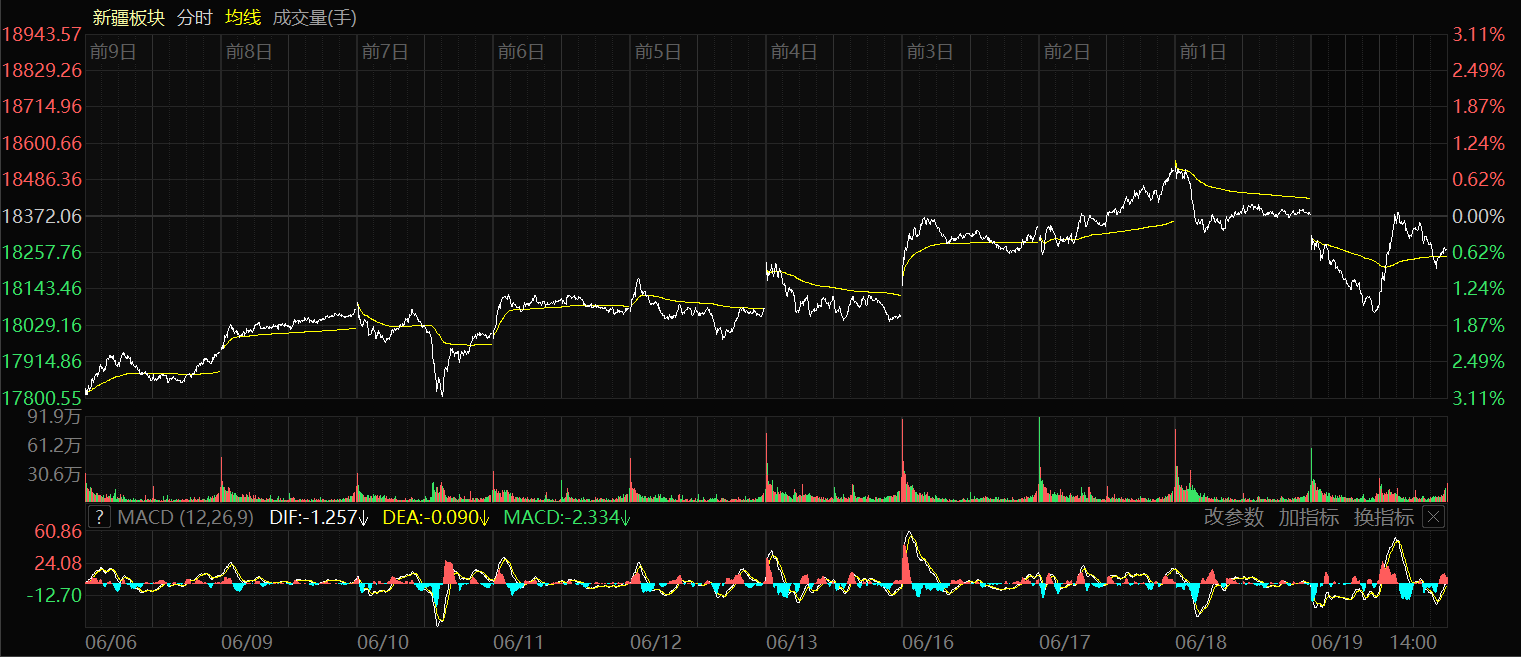Click the 18372.06 baseline price label
1521x657 pixels.
coord(42,216)
